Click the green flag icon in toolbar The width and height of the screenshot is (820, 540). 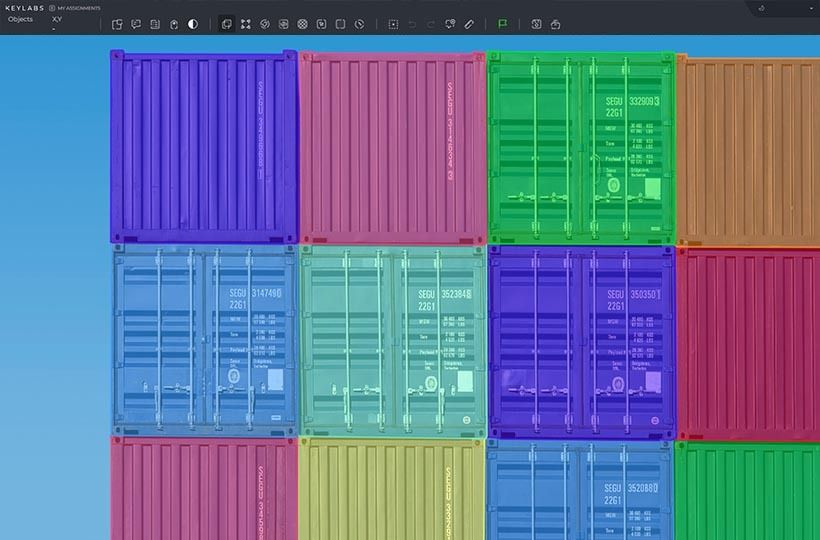pyautogui.click(x=503, y=24)
